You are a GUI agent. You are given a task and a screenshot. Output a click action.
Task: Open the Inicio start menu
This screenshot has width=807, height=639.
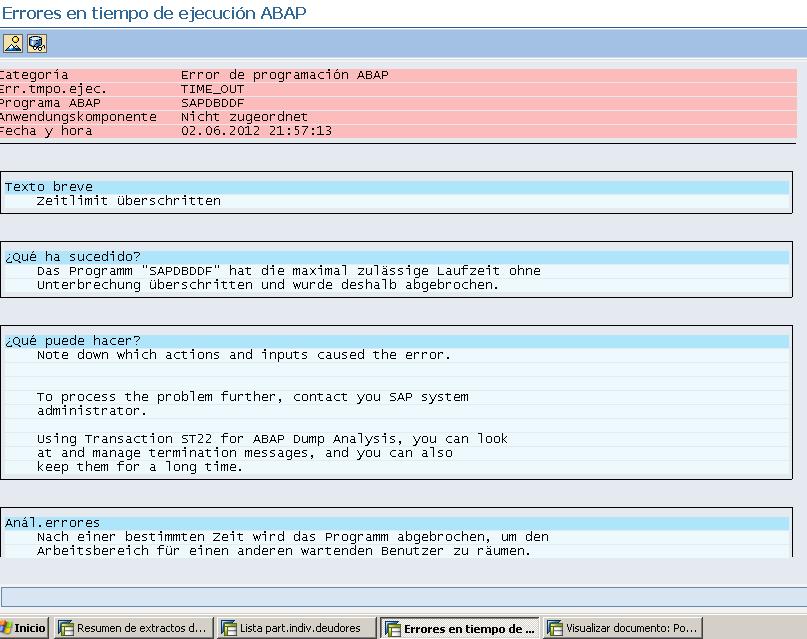click(x=24, y=628)
